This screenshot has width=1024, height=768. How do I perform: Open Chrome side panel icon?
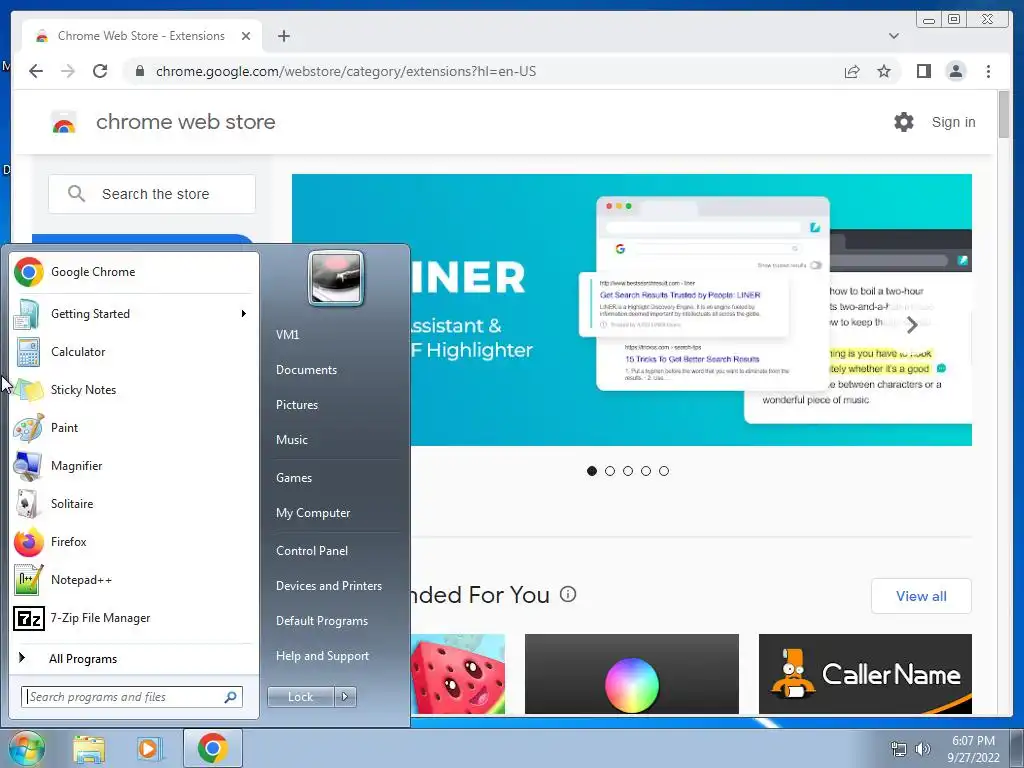tap(923, 71)
